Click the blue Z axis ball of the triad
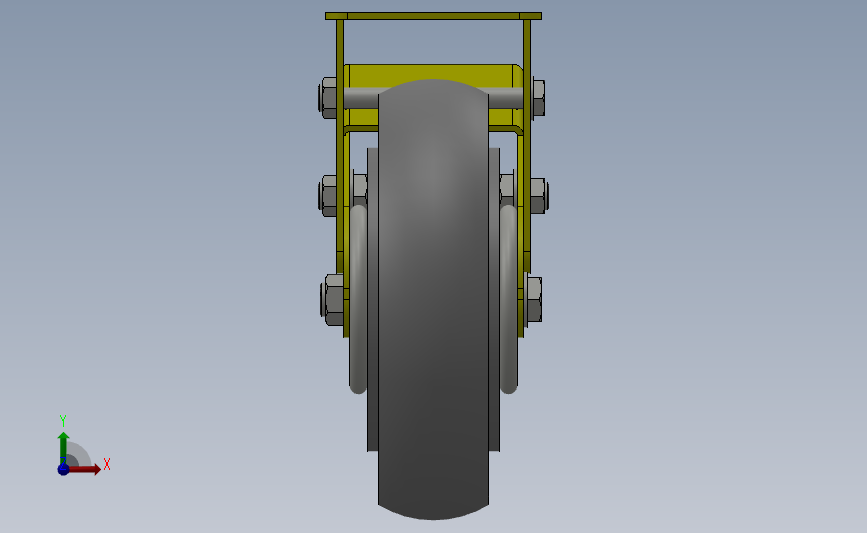 tap(63, 469)
